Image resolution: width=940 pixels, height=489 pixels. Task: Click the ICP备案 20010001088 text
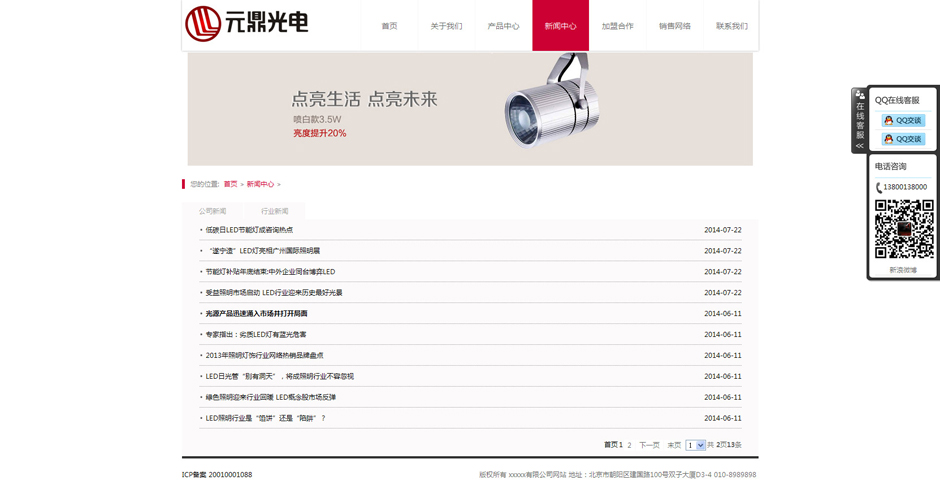pyautogui.click(x=217, y=475)
